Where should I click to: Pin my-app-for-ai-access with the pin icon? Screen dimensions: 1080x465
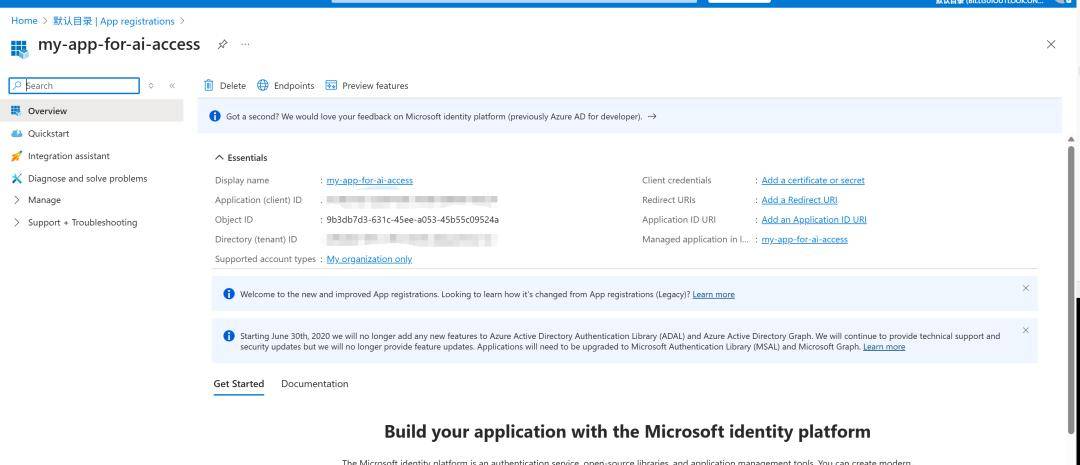pos(222,44)
